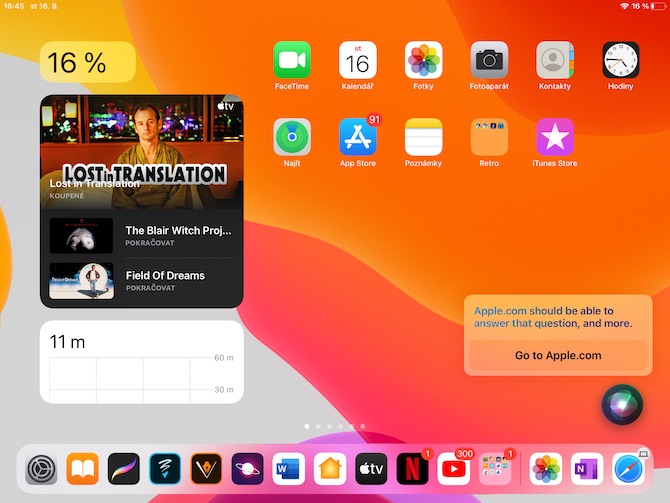
Task: Open the 11 m screen time widget
Action: [x=142, y=362]
